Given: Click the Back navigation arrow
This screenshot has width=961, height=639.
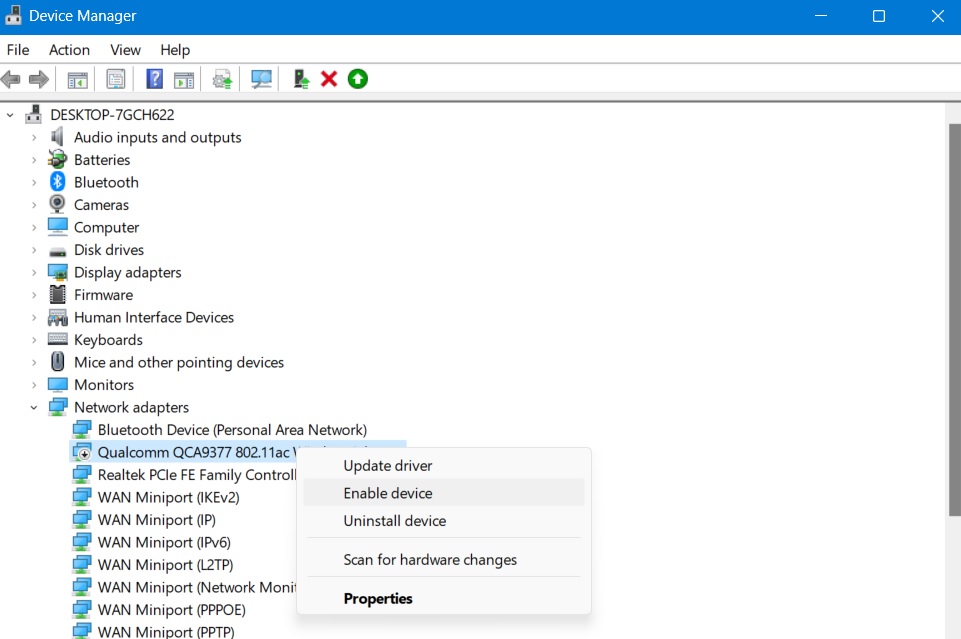Looking at the screenshot, I should pyautogui.click(x=11, y=79).
